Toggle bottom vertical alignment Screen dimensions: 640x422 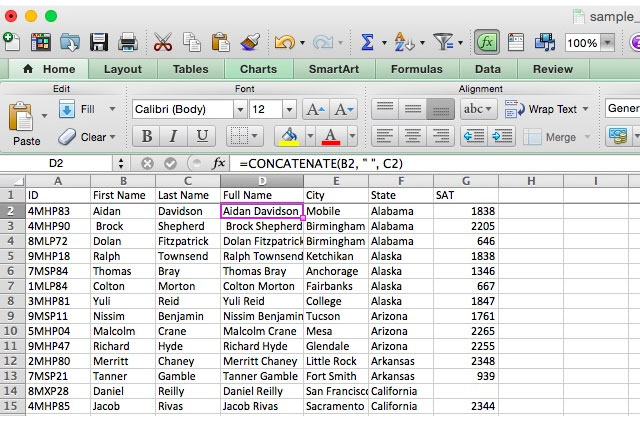(x=440, y=109)
